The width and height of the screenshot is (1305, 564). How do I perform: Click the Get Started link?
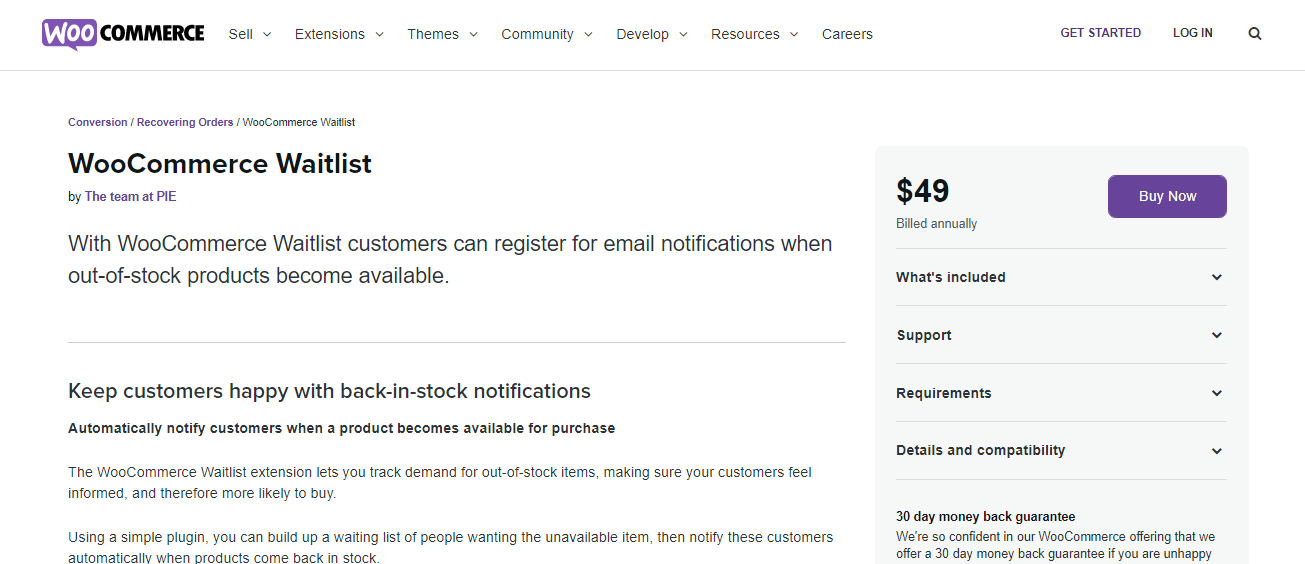click(1100, 33)
